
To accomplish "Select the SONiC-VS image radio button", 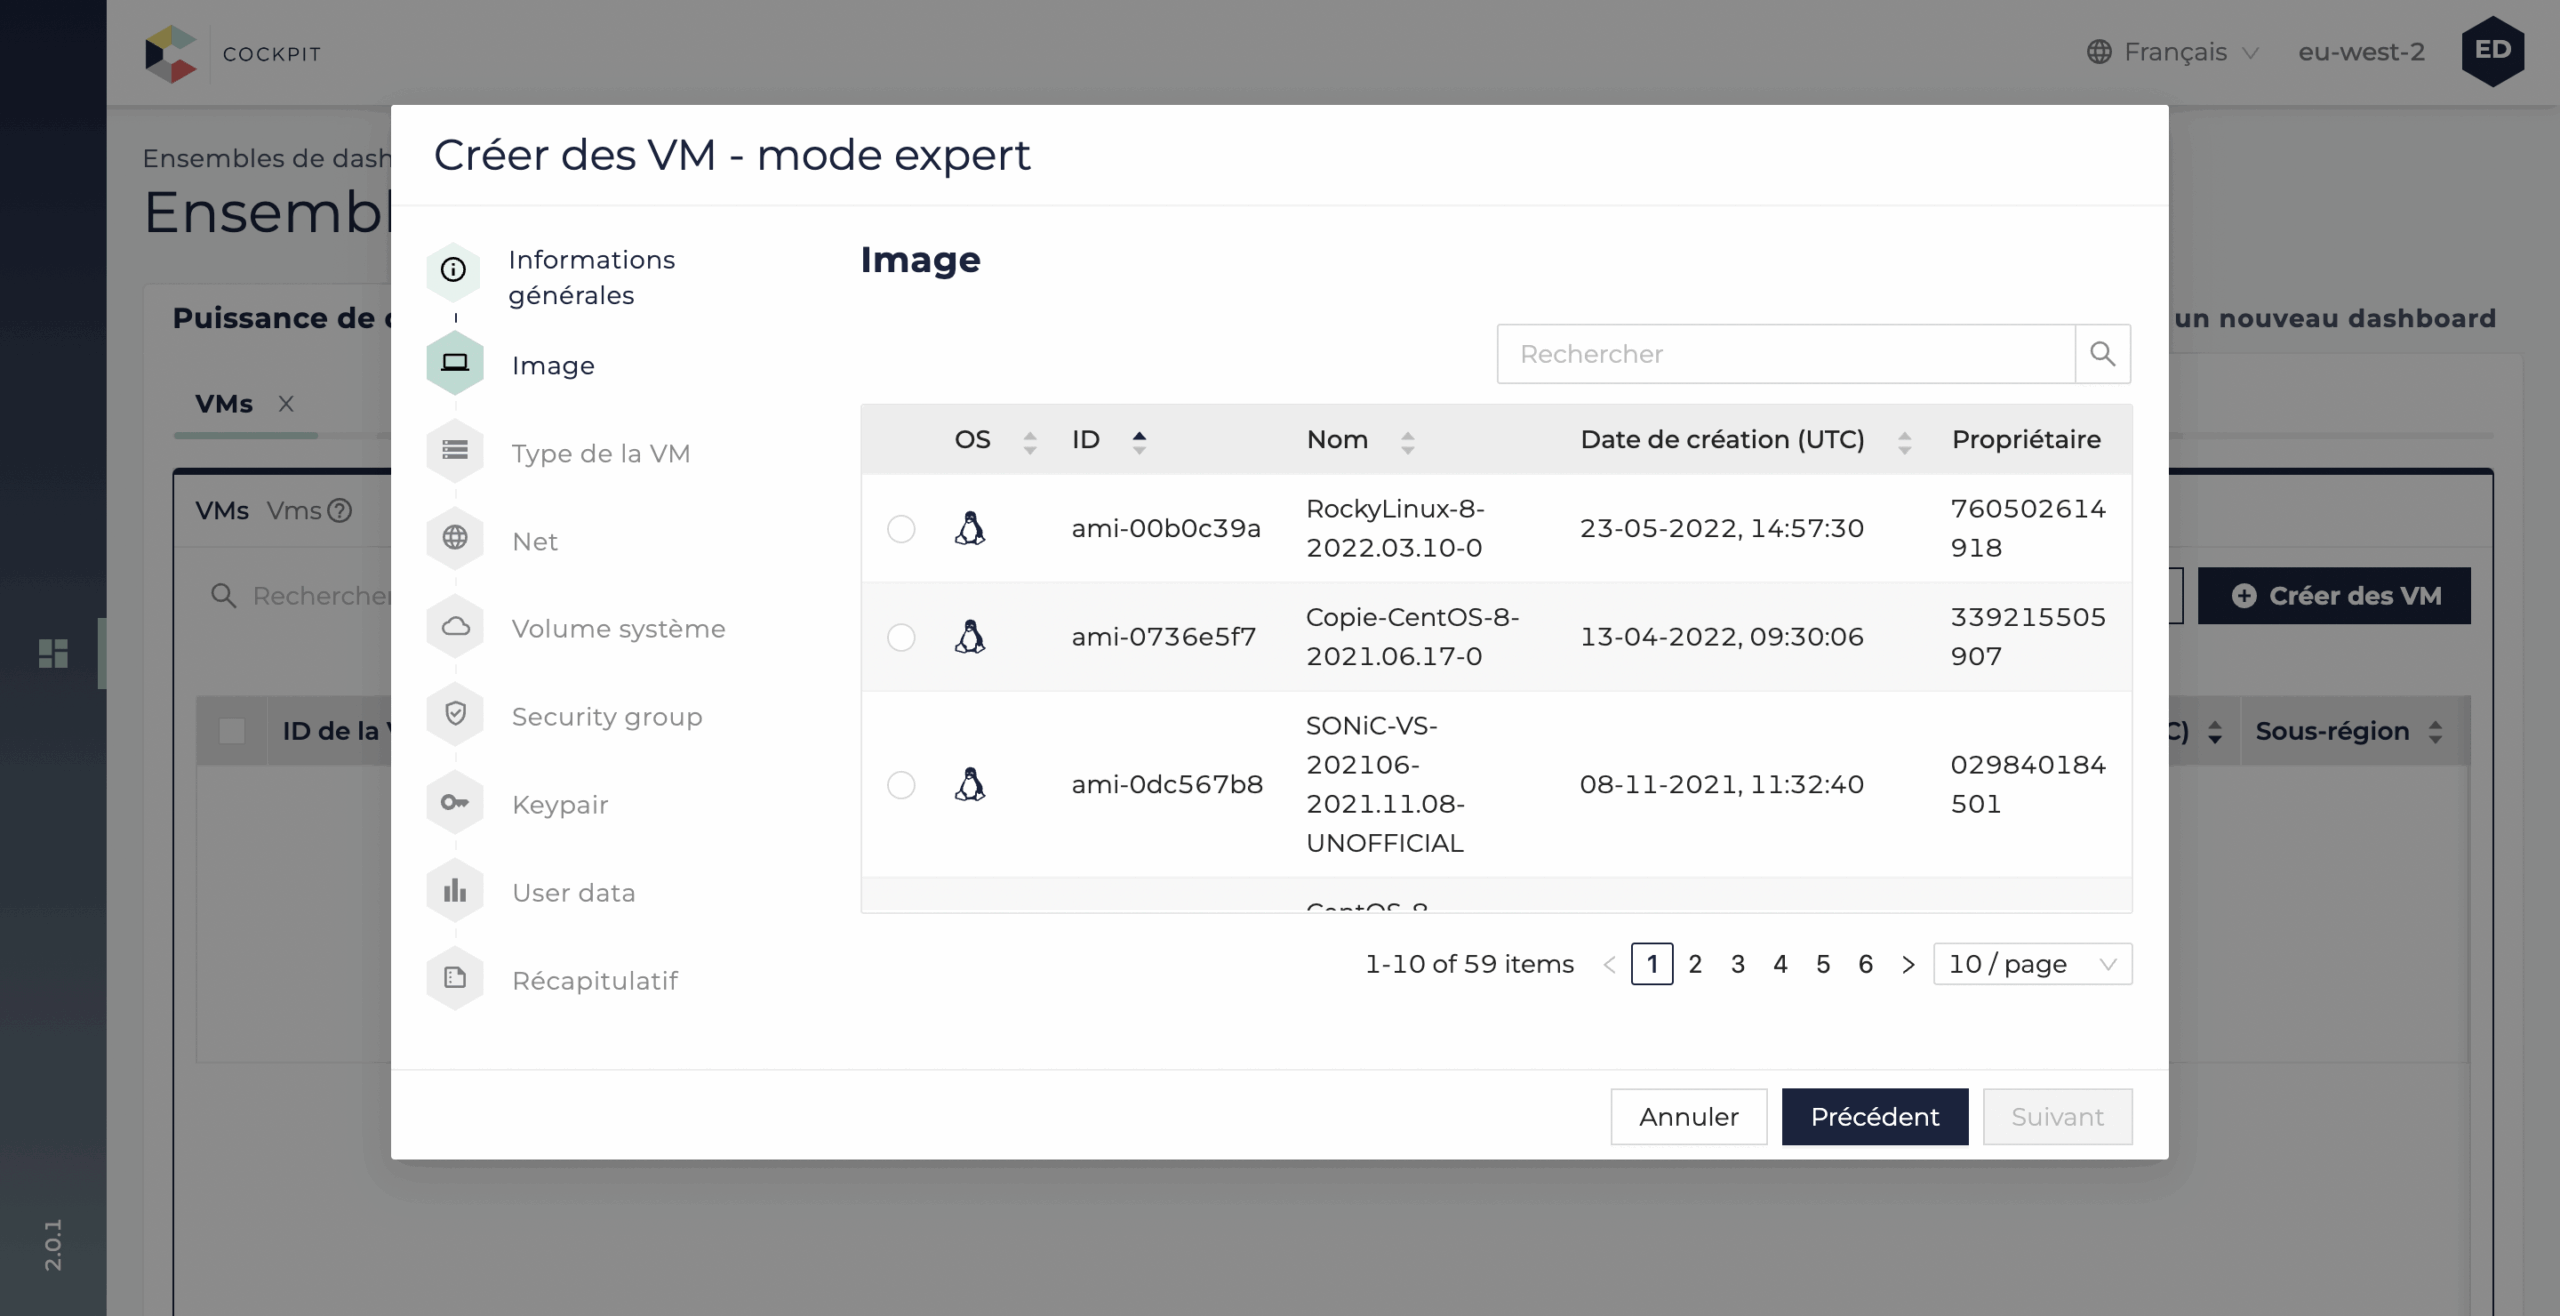I will click(x=901, y=785).
